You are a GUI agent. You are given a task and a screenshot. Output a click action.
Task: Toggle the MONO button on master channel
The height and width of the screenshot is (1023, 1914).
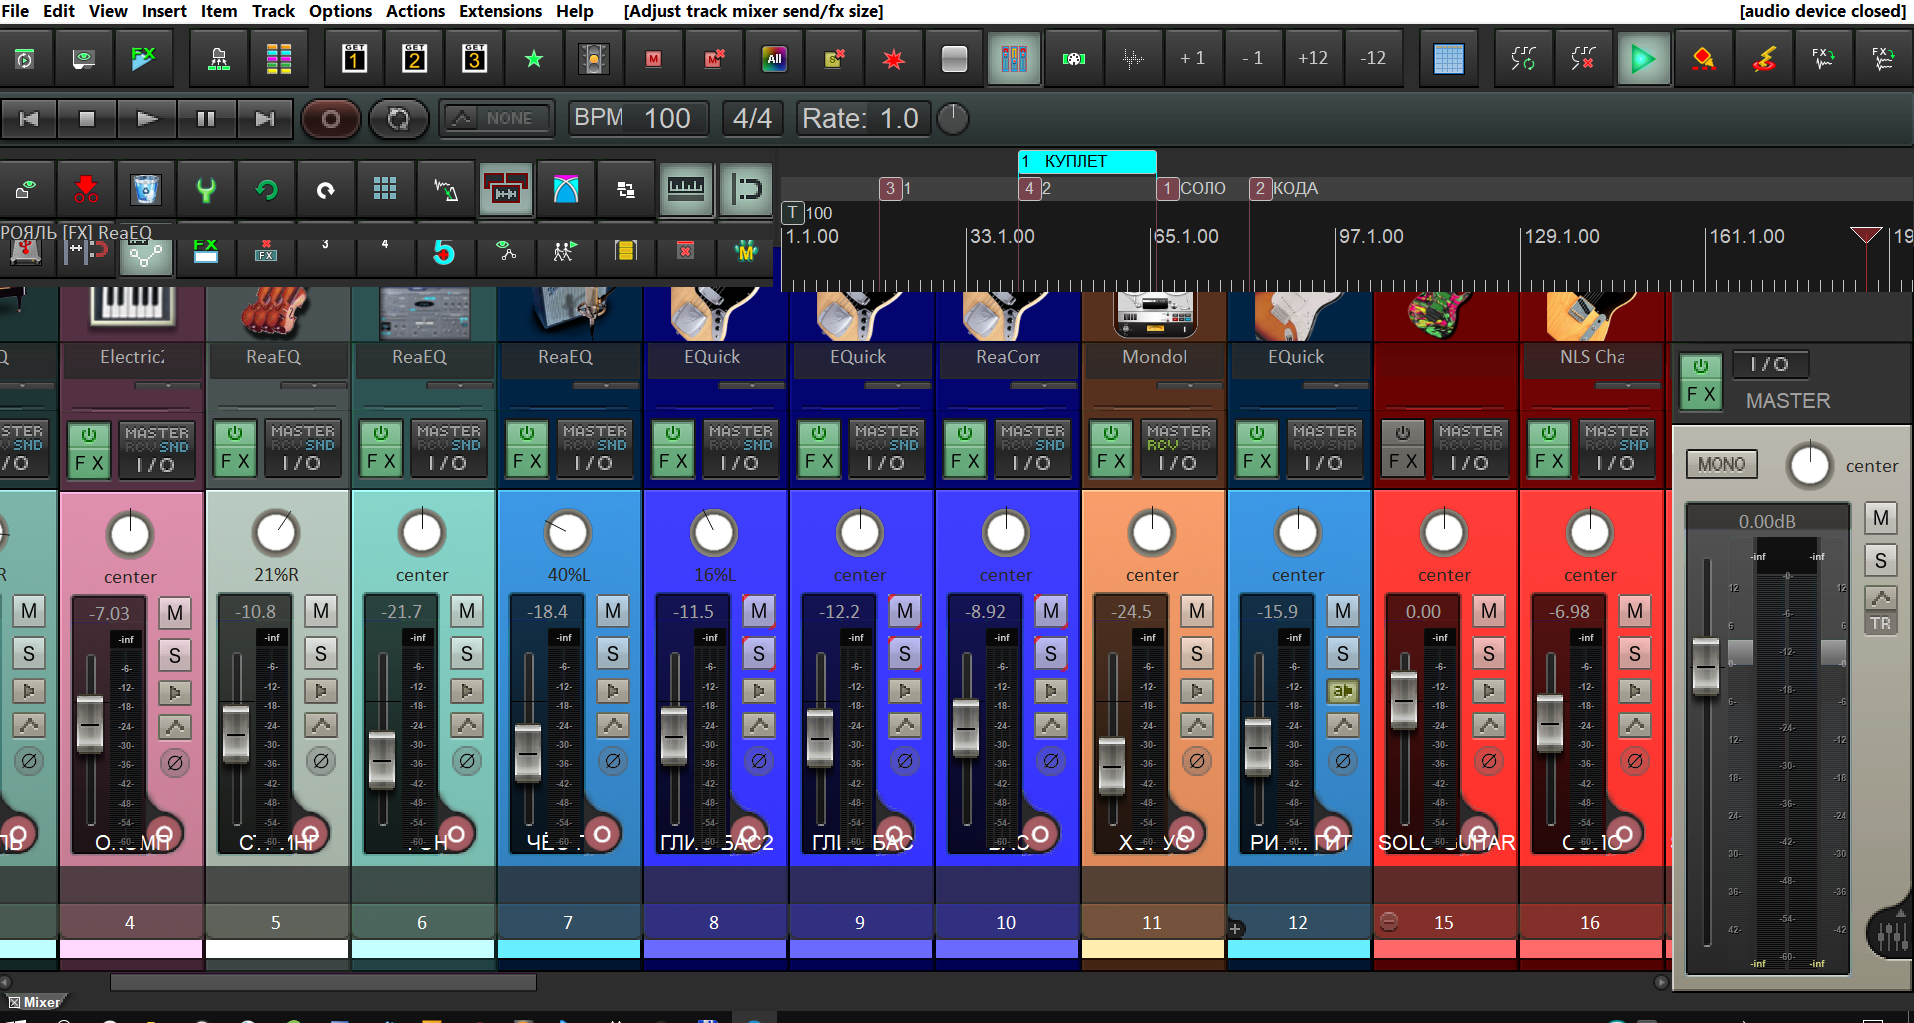coord(1721,465)
